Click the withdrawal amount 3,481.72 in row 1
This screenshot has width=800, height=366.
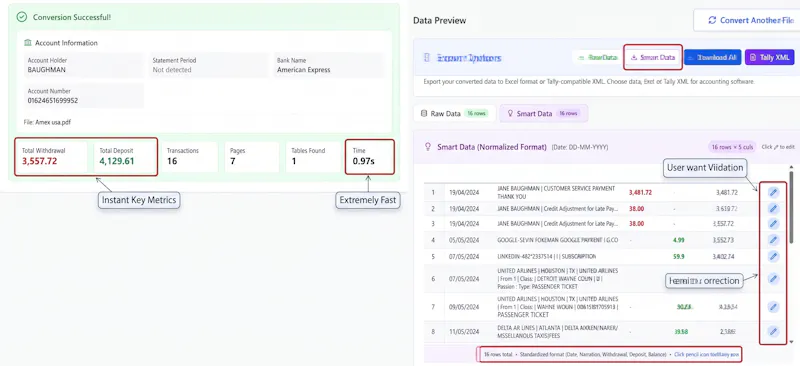[x=640, y=192]
